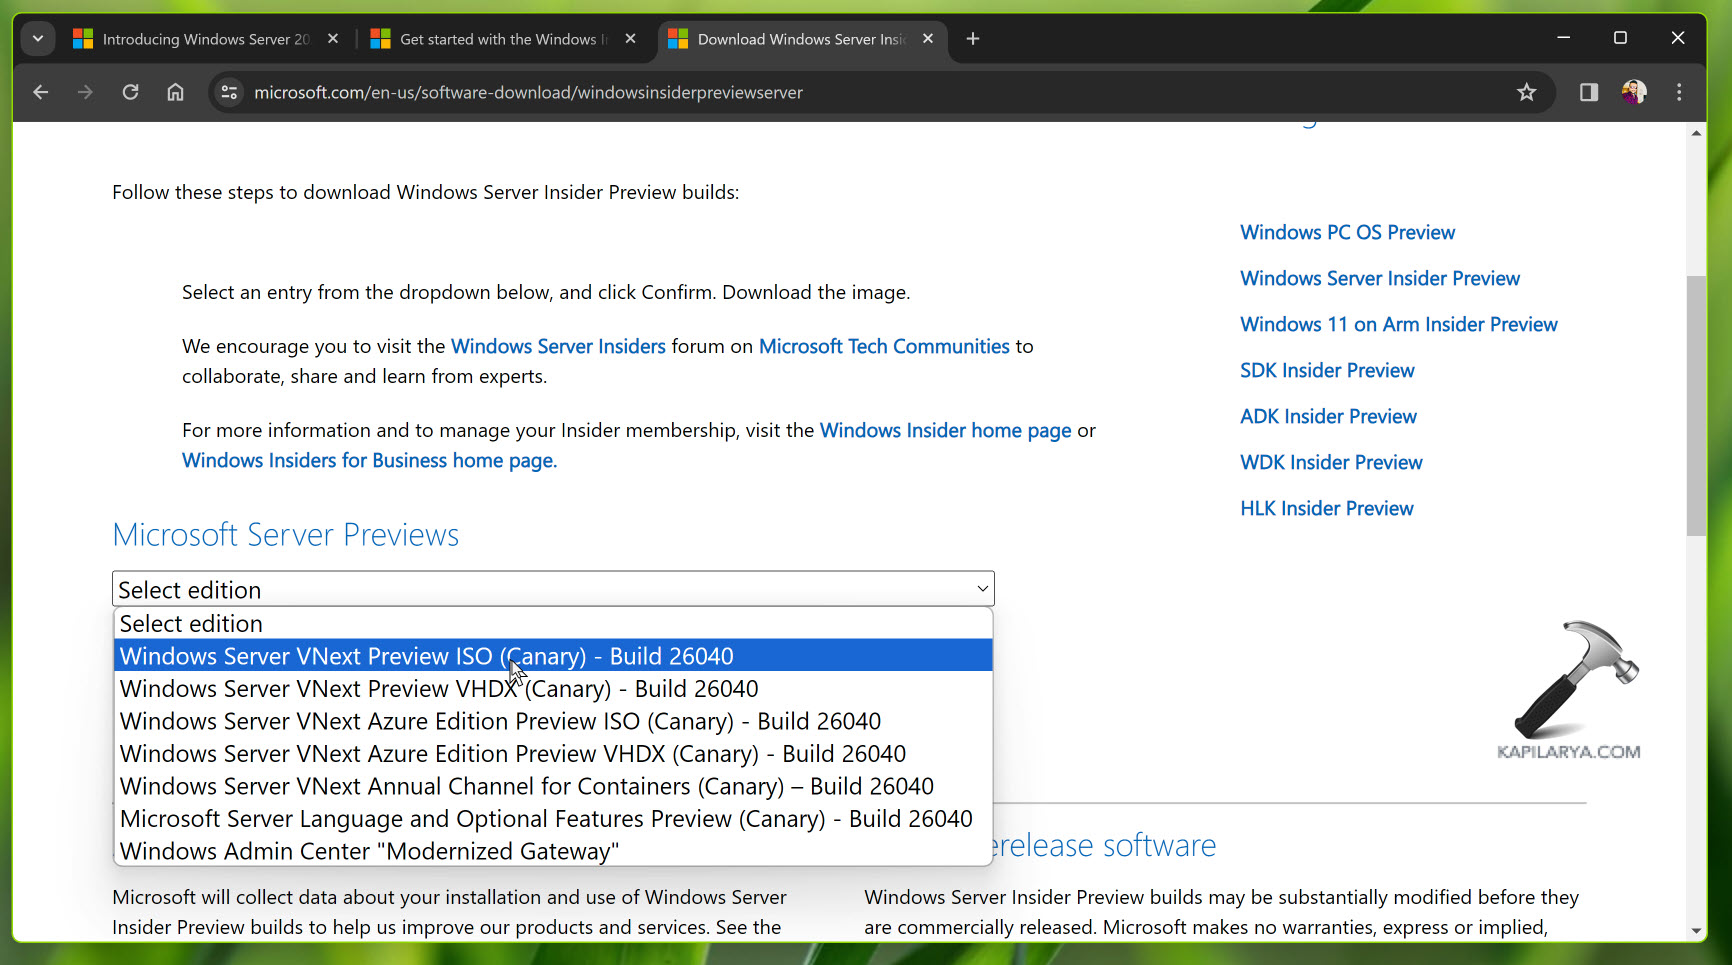Open the Windows Server Insiders forum link

557,346
